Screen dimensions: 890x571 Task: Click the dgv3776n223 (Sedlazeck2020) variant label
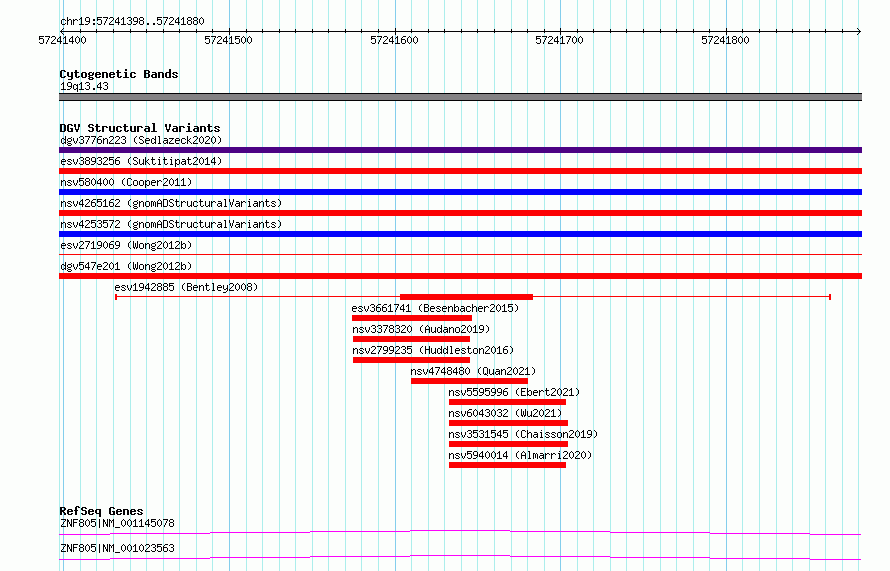(141, 140)
